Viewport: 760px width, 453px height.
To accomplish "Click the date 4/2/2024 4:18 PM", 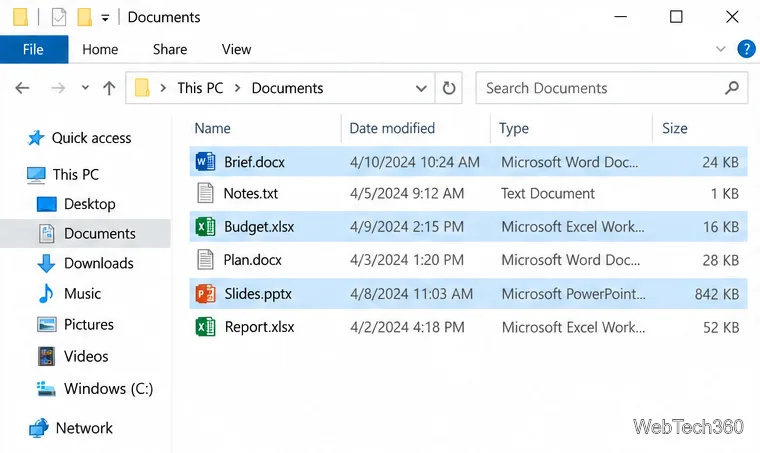I will tap(408, 327).
